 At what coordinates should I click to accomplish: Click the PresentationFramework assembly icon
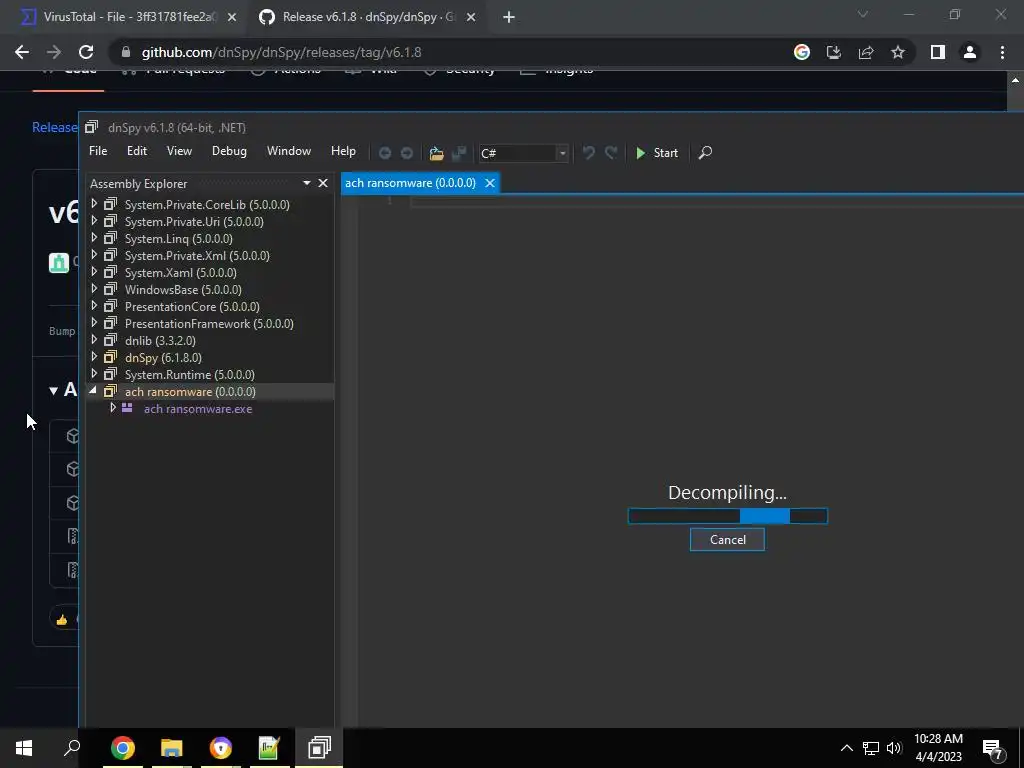[x=110, y=323]
